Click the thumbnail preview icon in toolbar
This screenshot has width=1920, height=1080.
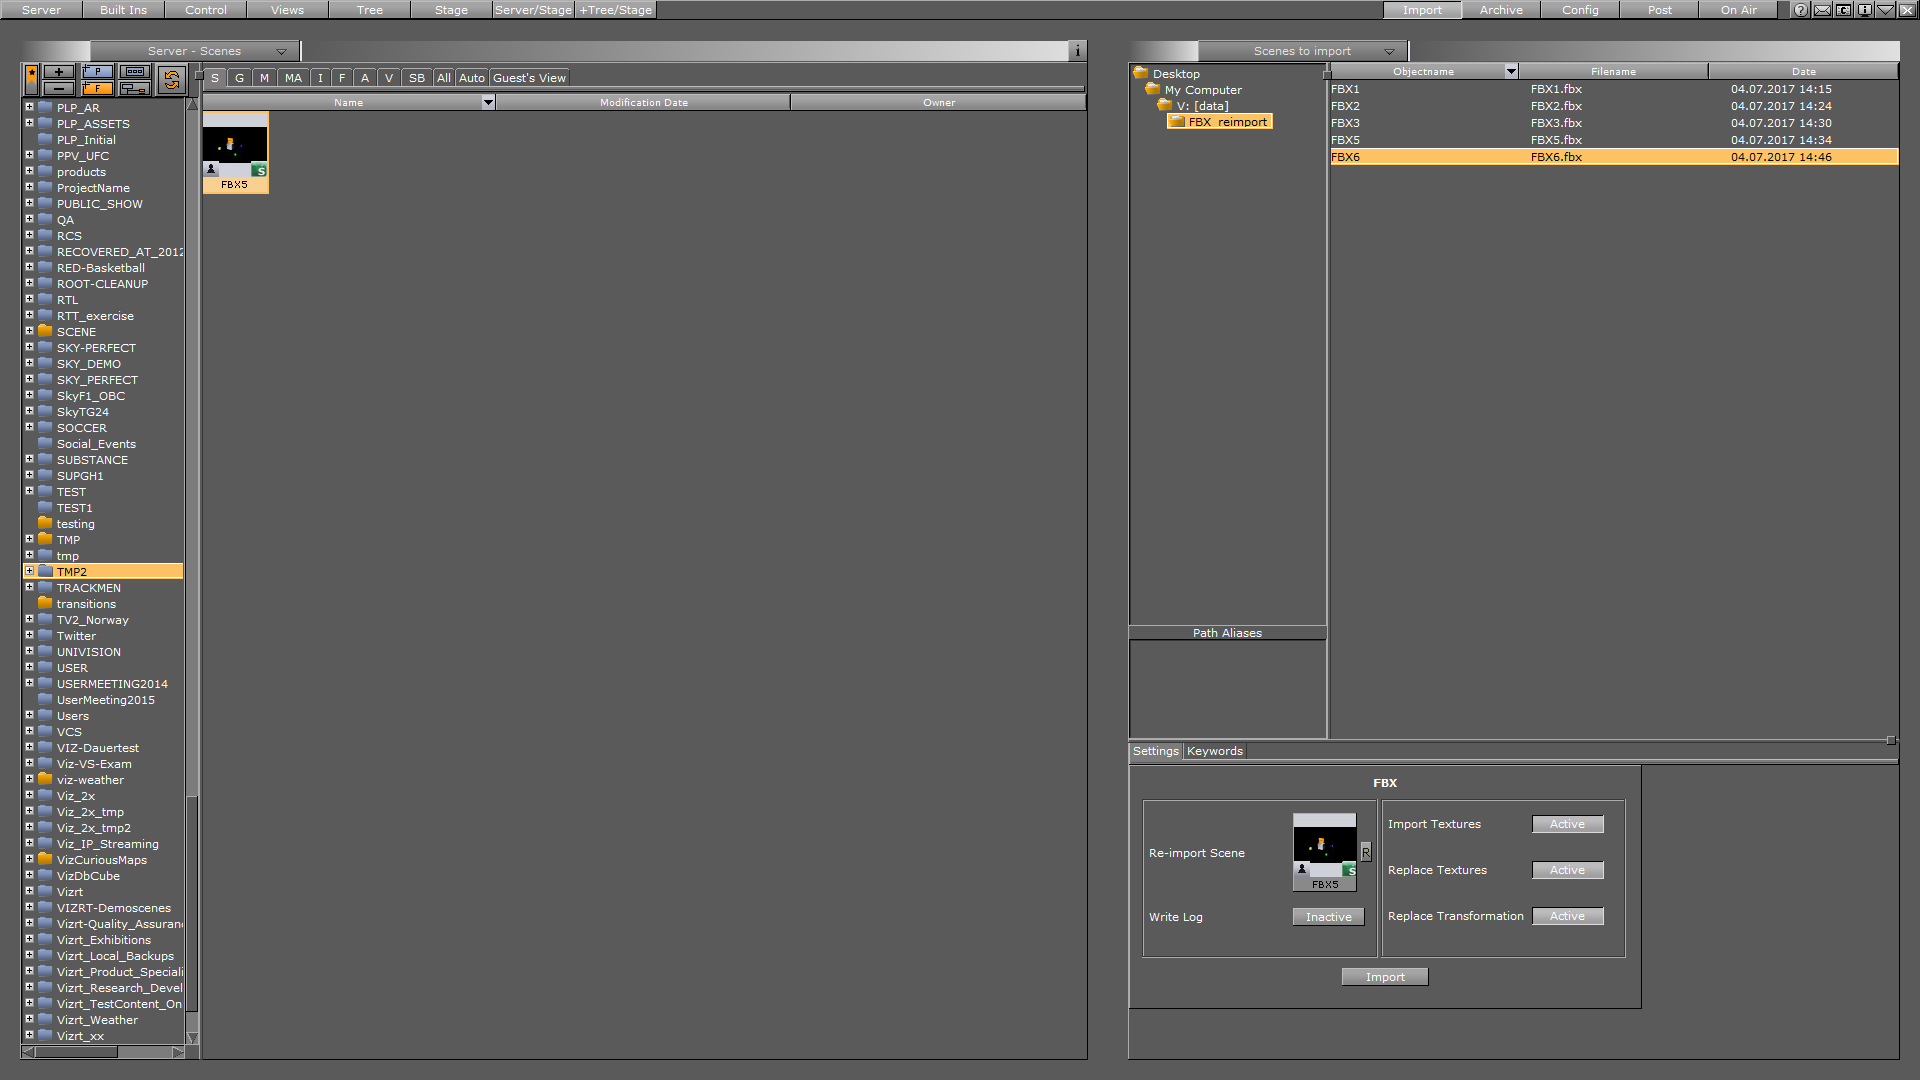point(132,73)
